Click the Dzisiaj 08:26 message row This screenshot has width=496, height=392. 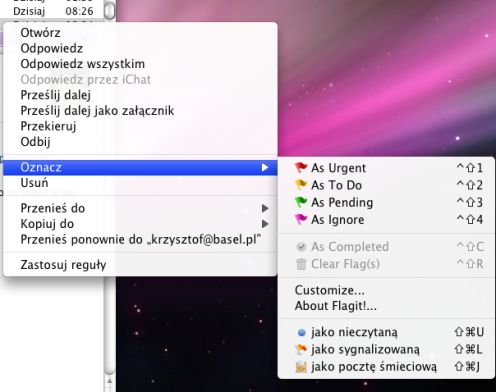(53, 11)
